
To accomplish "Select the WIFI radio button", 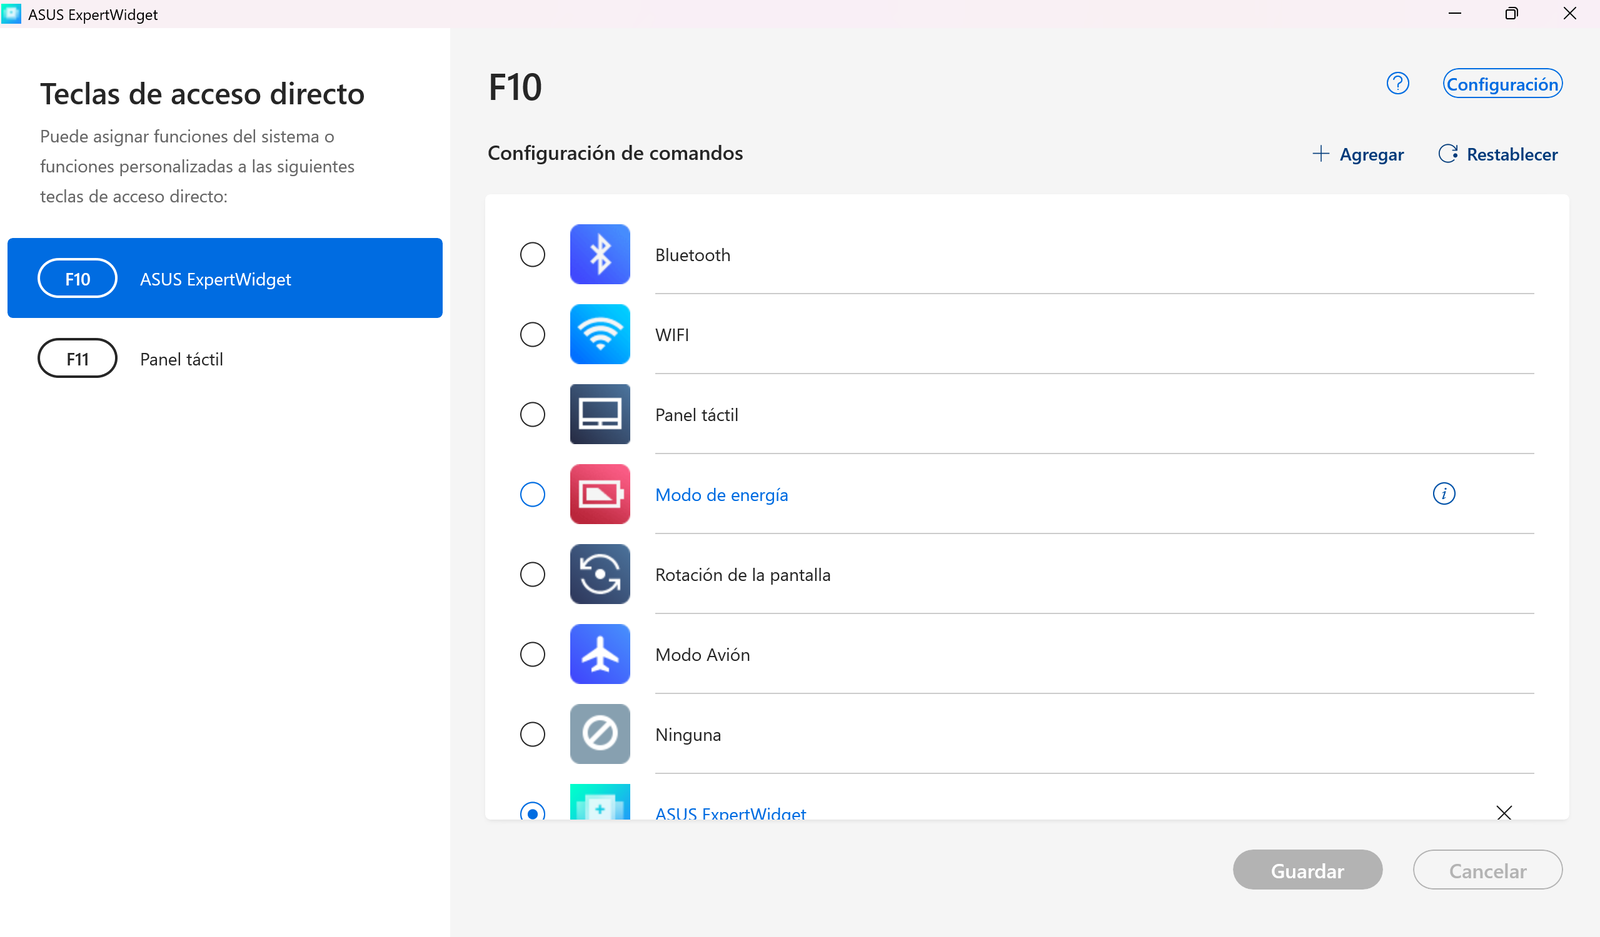I will pos(533,334).
